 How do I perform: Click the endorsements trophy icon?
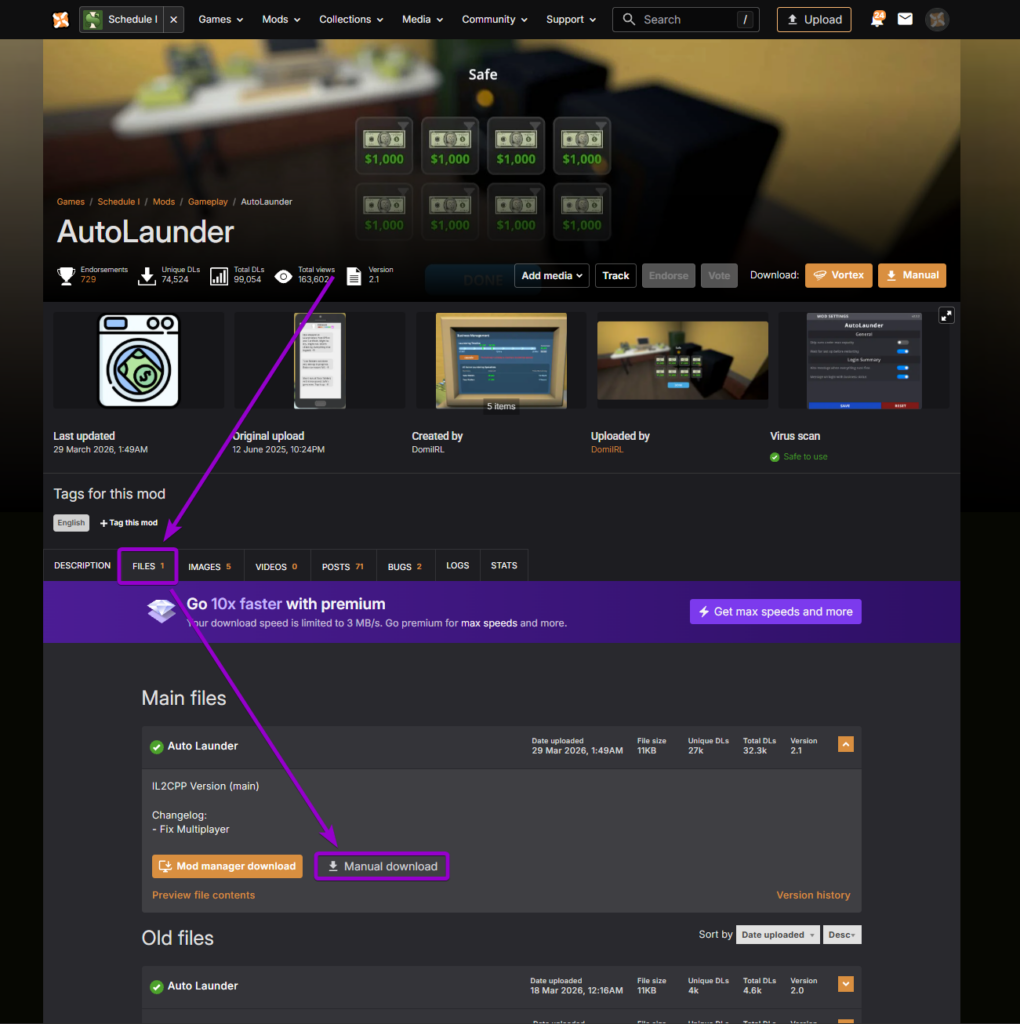(x=66, y=276)
